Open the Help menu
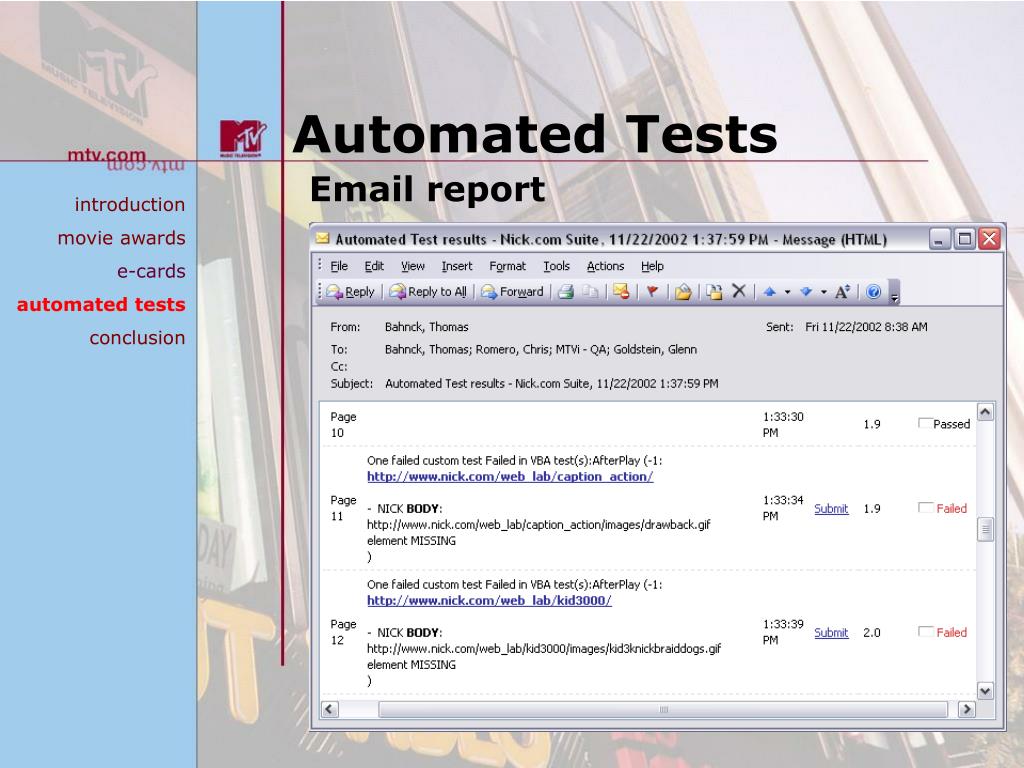 point(652,266)
